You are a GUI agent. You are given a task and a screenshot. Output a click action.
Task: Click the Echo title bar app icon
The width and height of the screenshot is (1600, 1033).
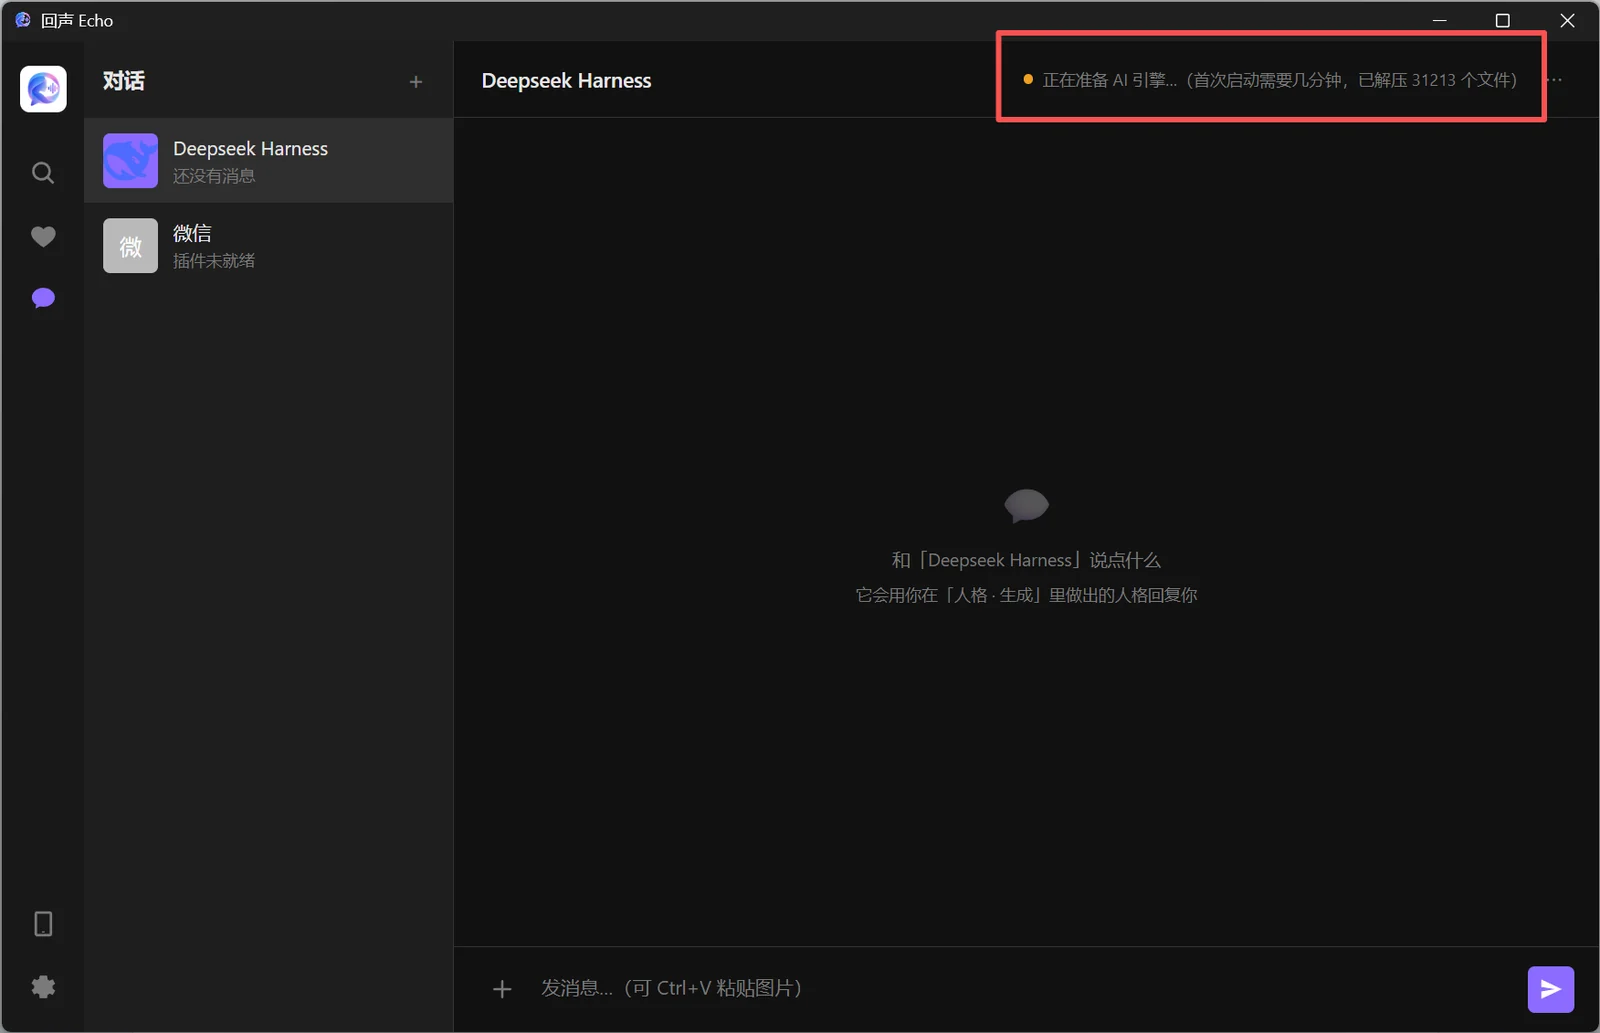point(23,20)
